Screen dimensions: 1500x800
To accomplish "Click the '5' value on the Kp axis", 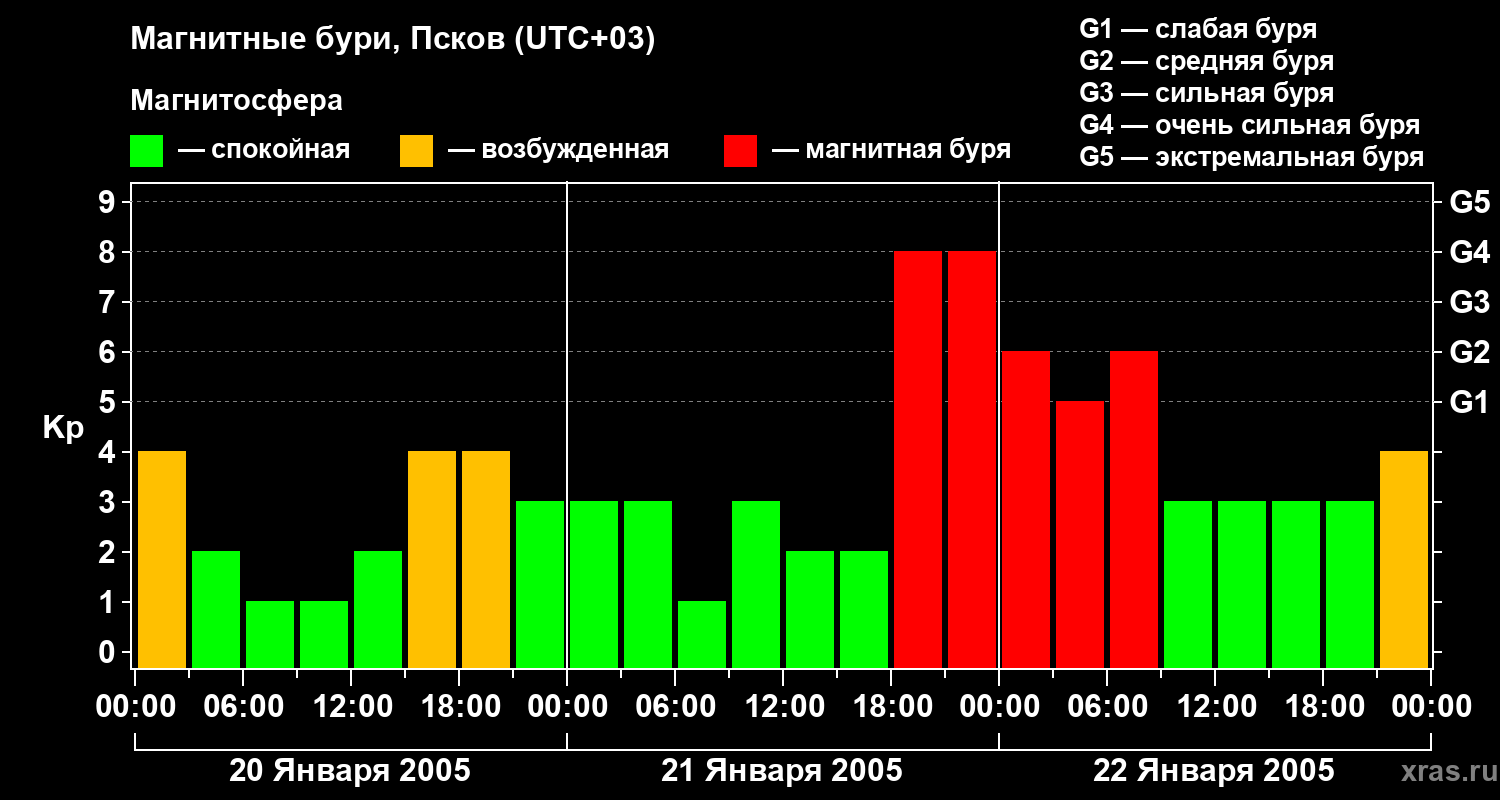I will coord(109,402).
